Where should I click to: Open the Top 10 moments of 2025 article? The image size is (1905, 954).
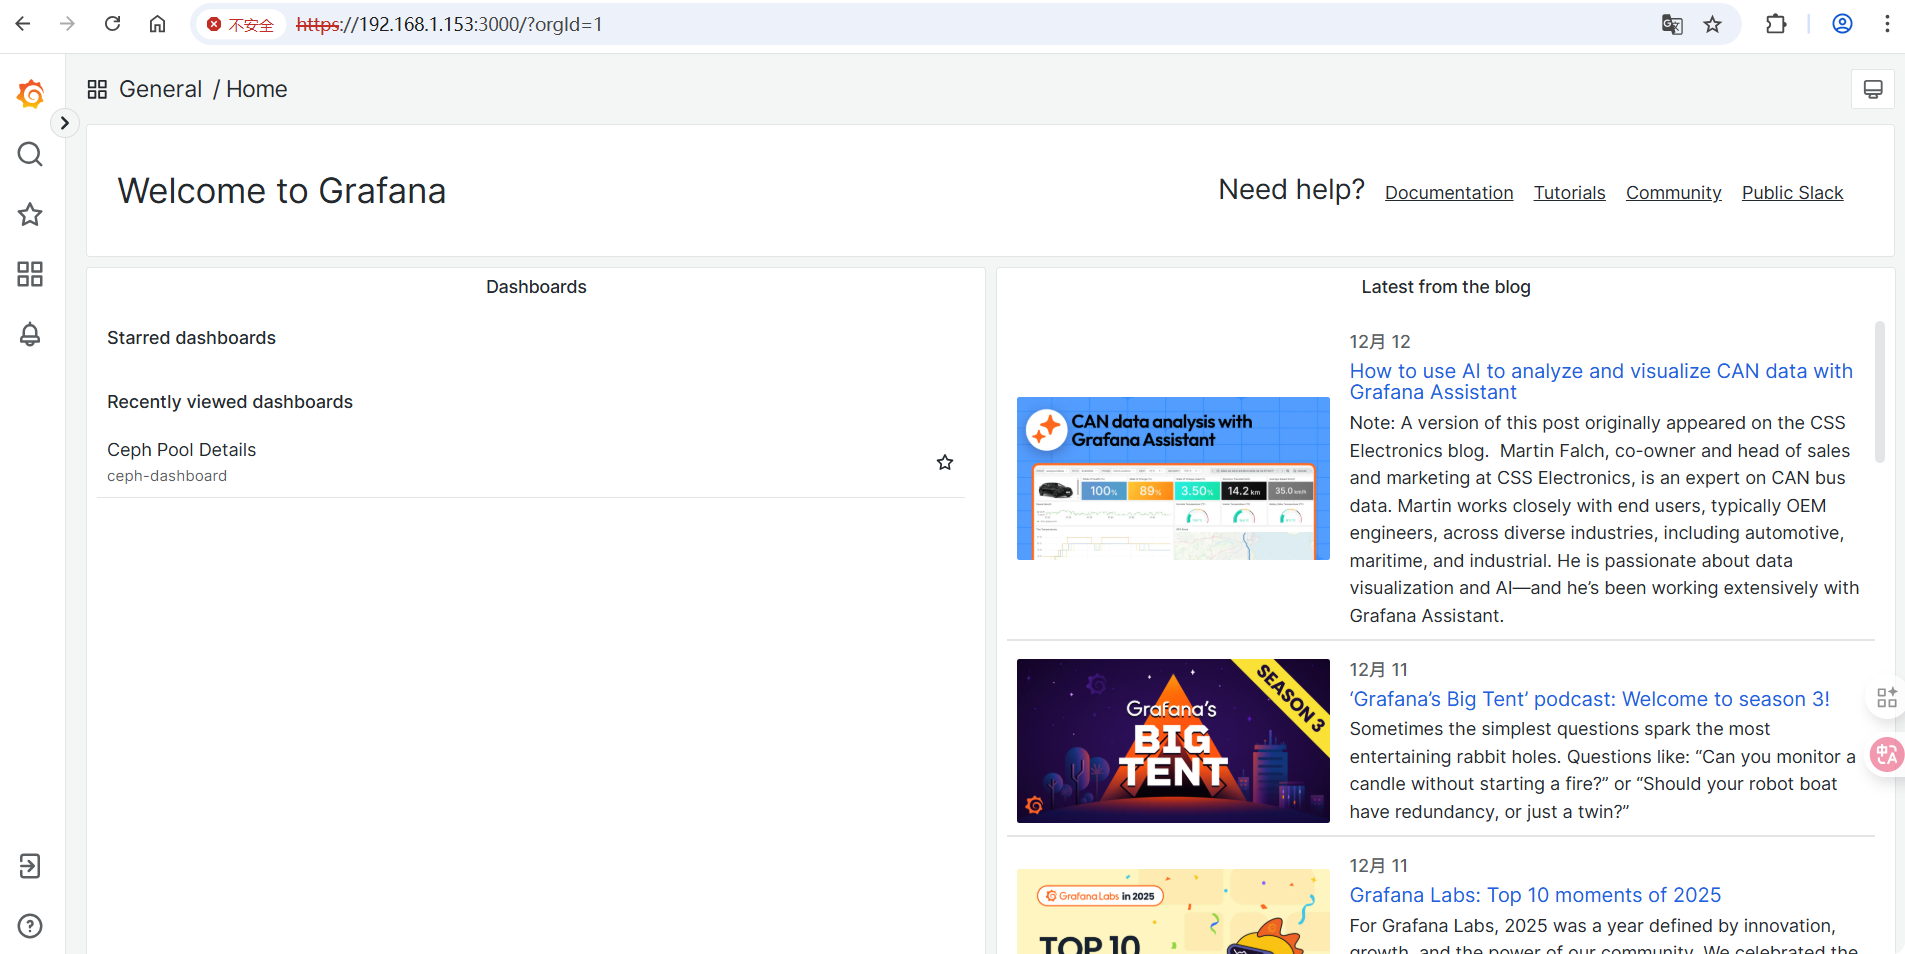pos(1536,895)
